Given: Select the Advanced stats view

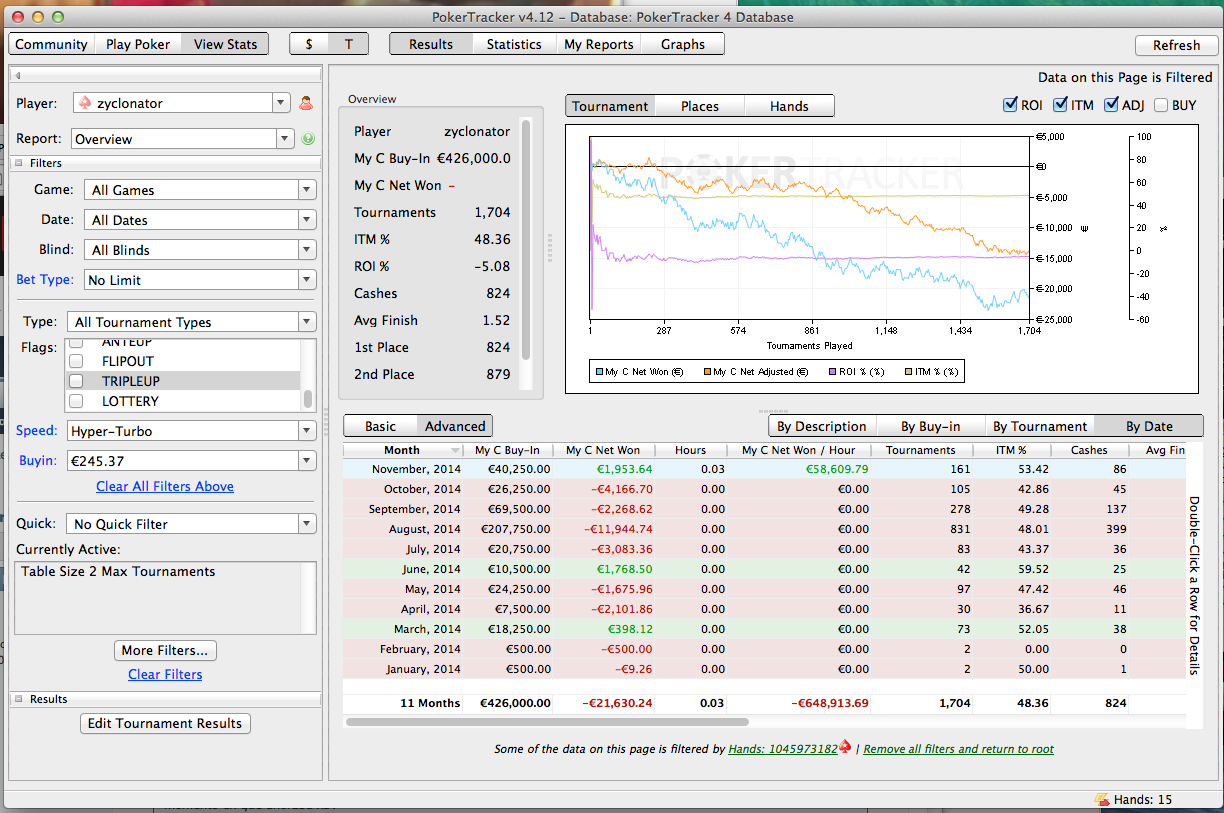Looking at the screenshot, I should coord(455,426).
